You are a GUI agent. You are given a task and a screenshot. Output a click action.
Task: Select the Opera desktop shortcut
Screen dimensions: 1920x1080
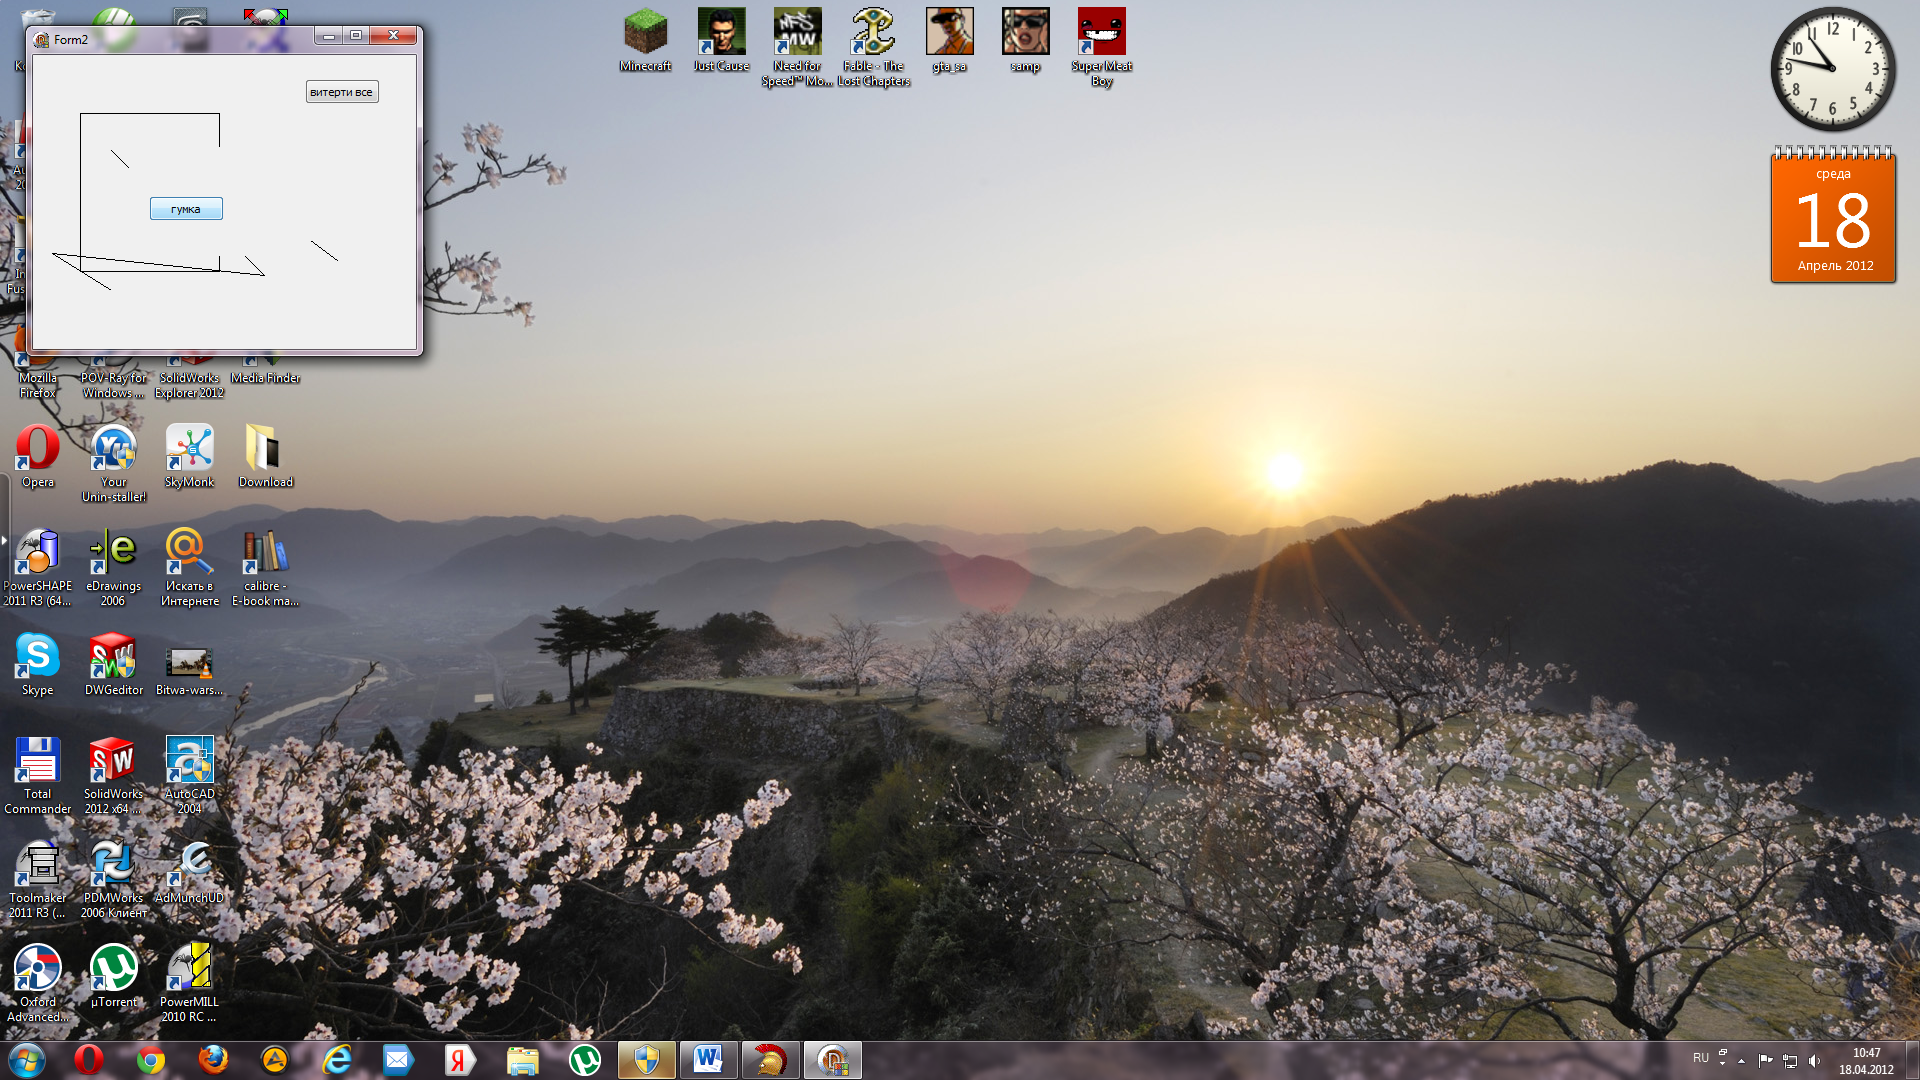(x=38, y=456)
